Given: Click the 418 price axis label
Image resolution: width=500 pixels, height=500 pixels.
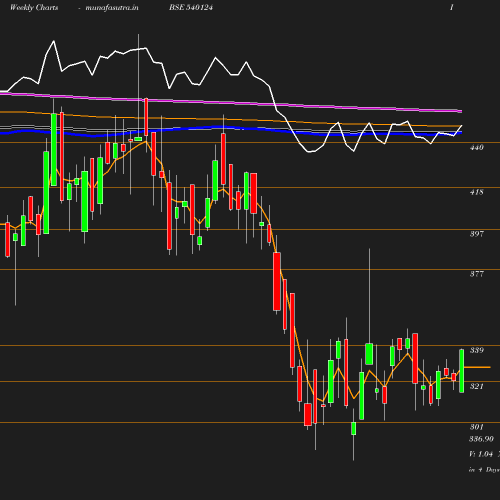Looking at the screenshot, I should [476, 192].
